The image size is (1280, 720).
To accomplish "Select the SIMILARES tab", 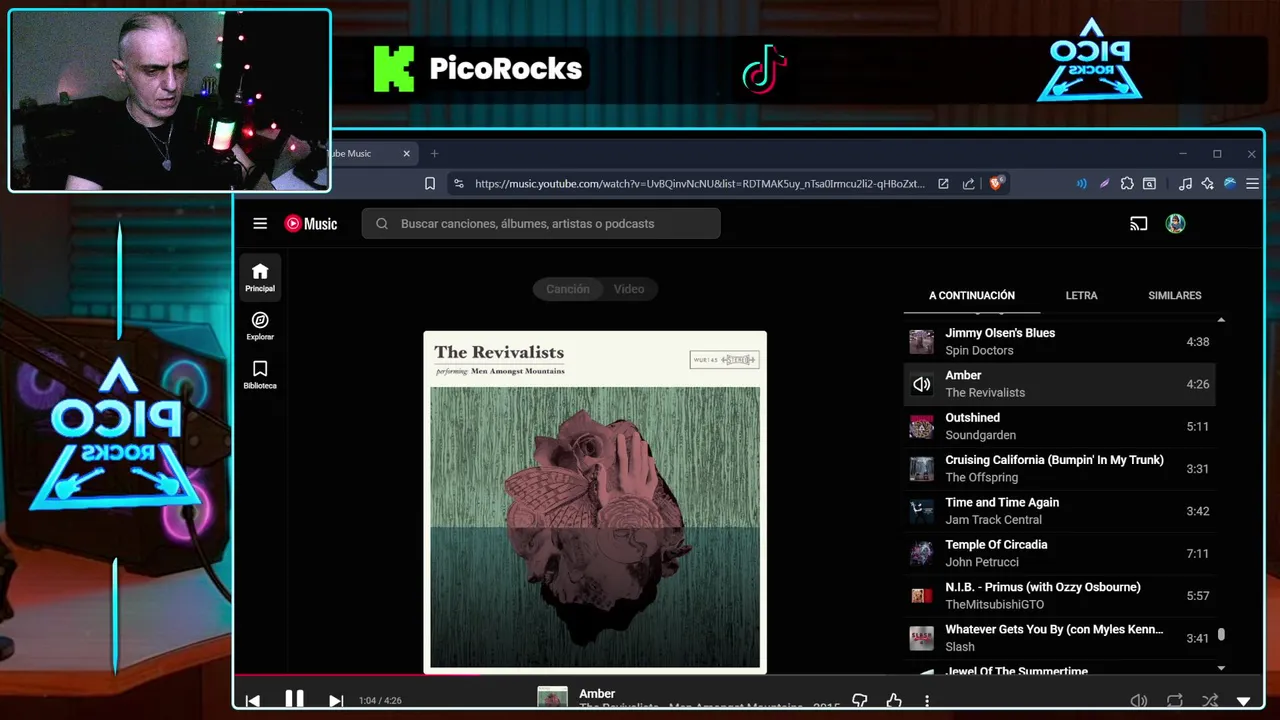I will (x=1175, y=296).
